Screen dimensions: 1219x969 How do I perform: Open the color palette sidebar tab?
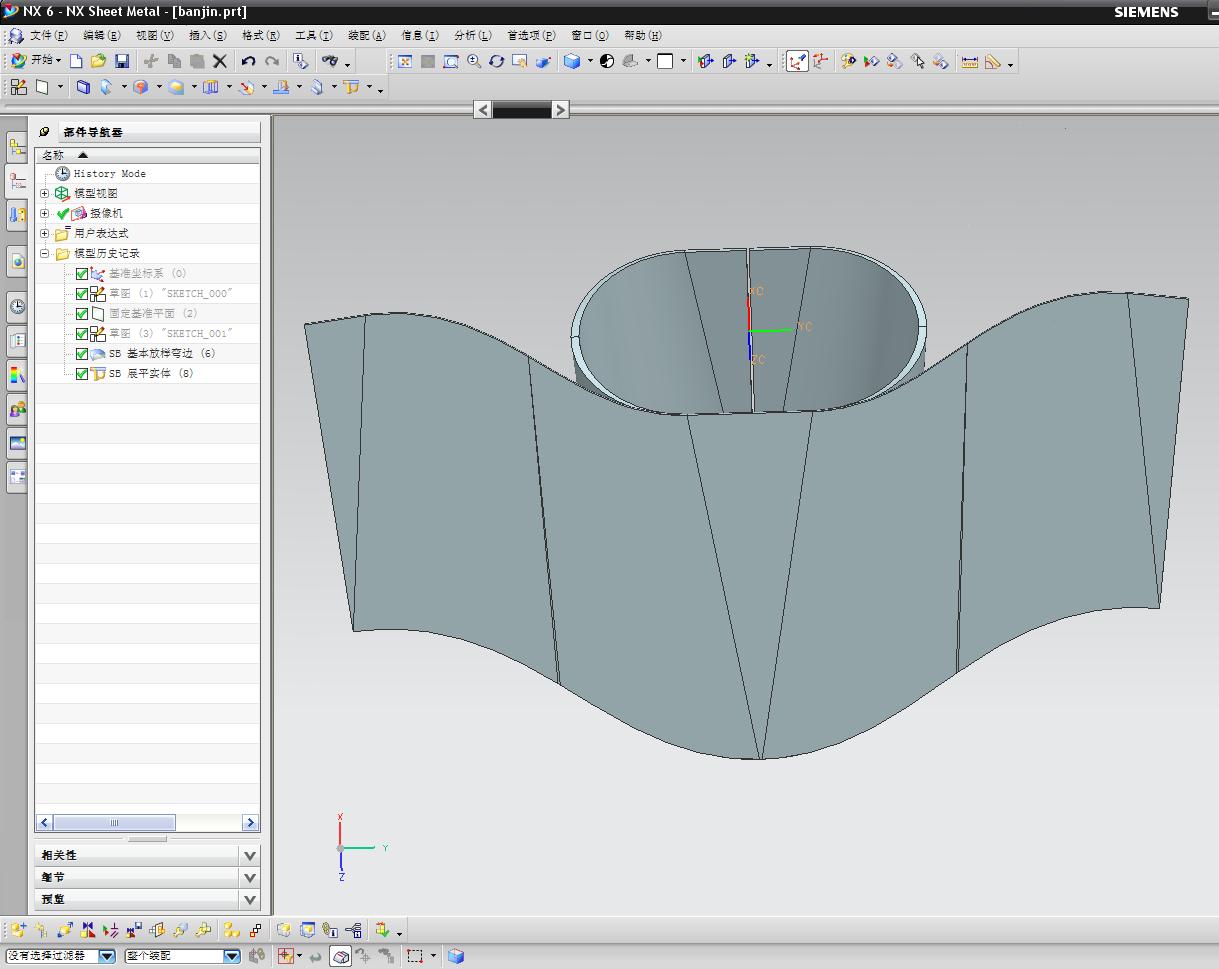point(17,375)
